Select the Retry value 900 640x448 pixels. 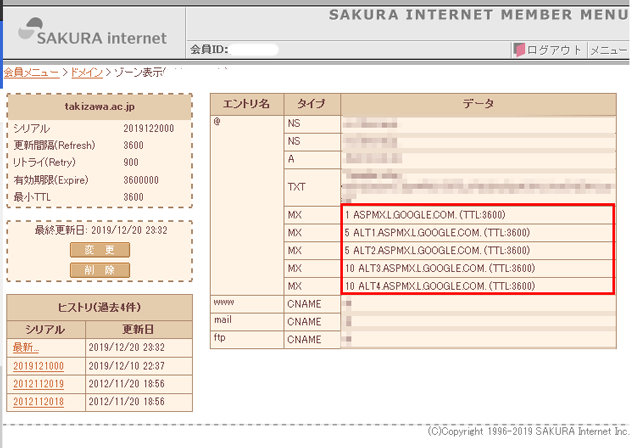point(131,162)
